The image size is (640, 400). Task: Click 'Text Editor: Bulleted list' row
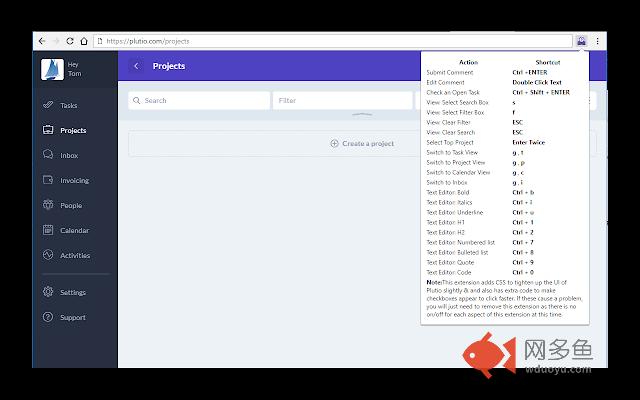[505, 252]
